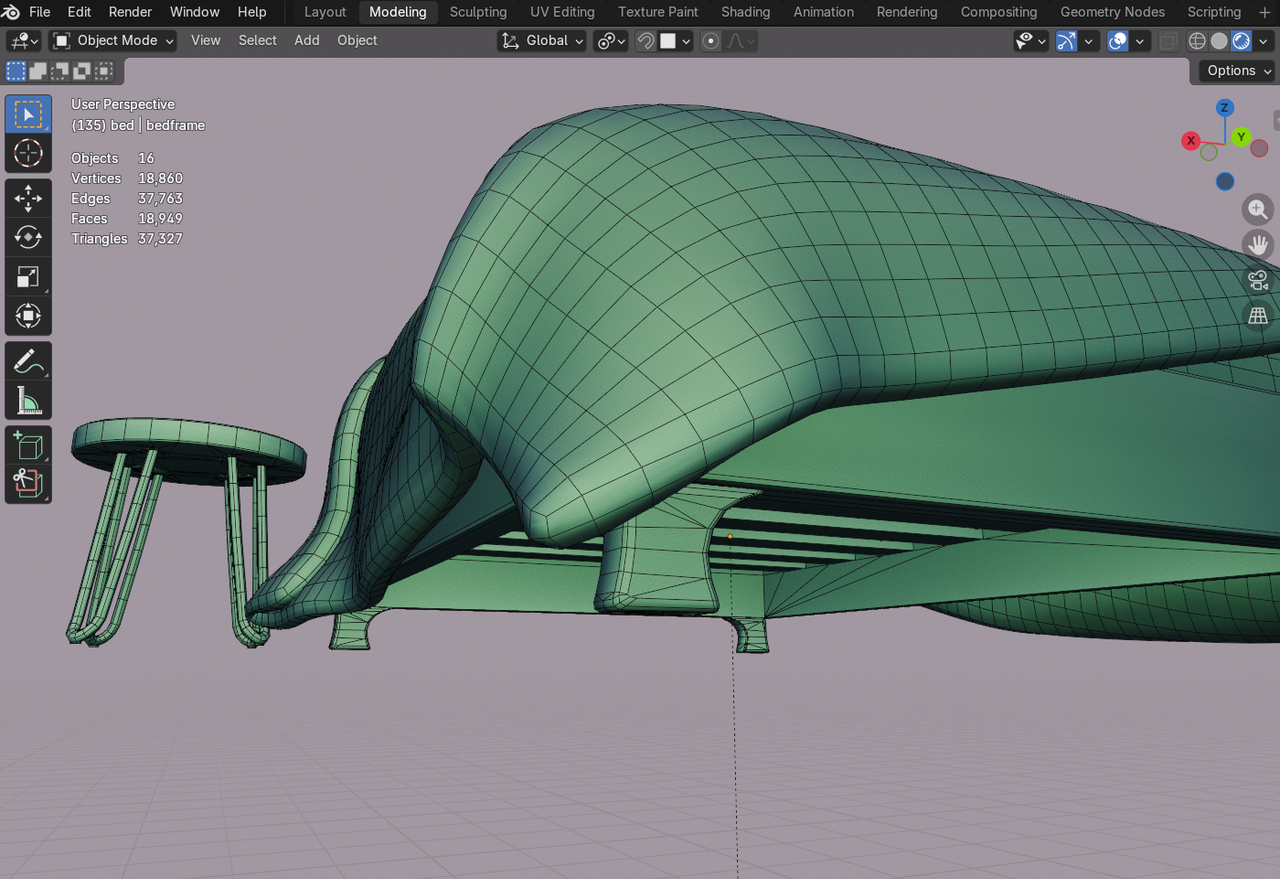The image size is (1280, 879).
Task: Pick the Annotate pencil tool
Action: click(28, 361)
